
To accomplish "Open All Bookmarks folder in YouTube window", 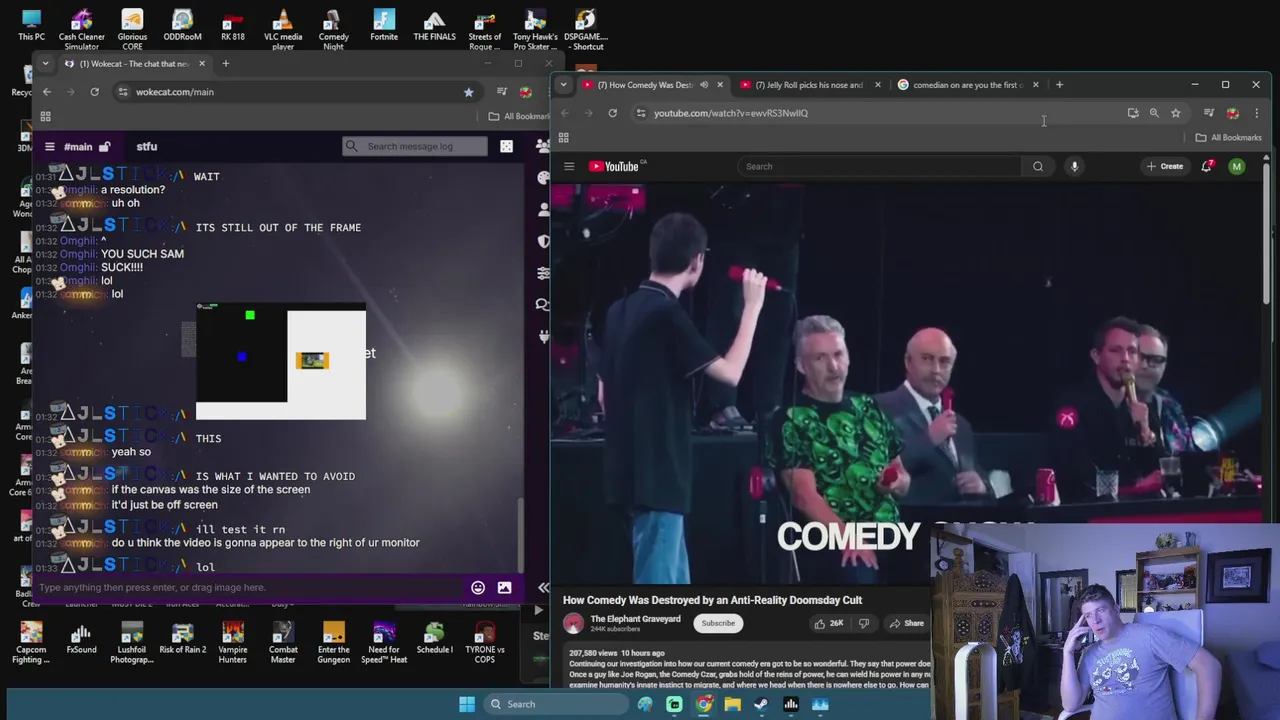I will 1228,138.
